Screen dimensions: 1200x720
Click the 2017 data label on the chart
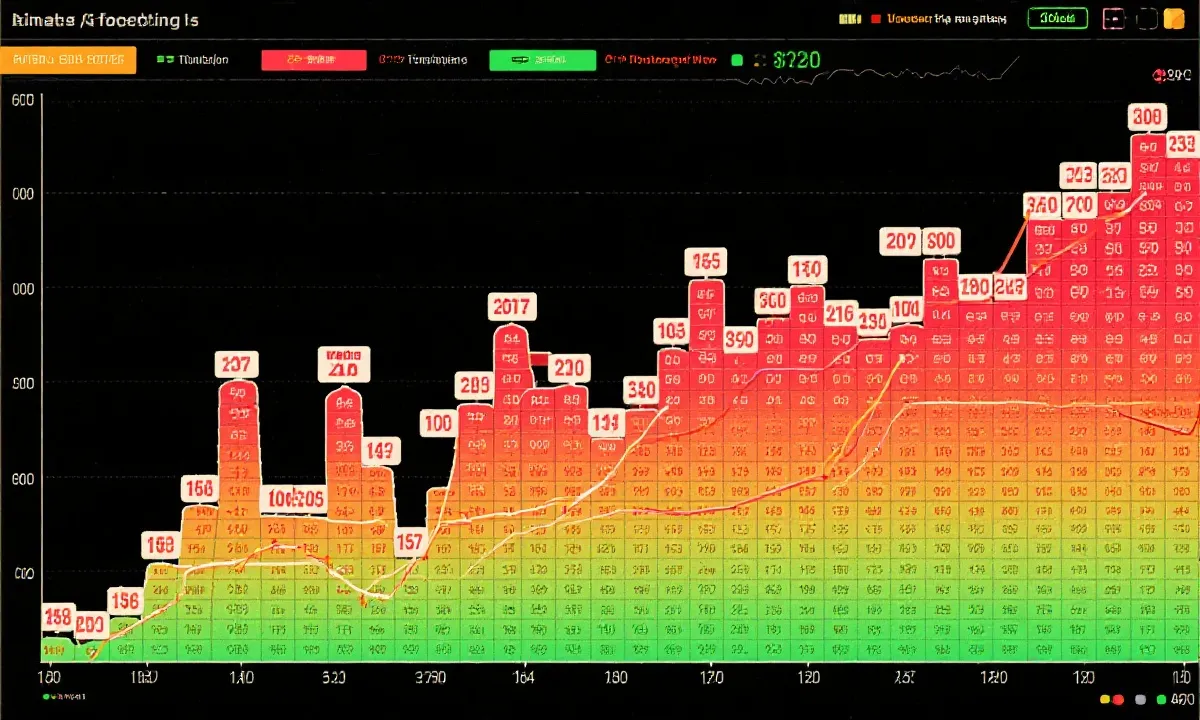point(512,306)
